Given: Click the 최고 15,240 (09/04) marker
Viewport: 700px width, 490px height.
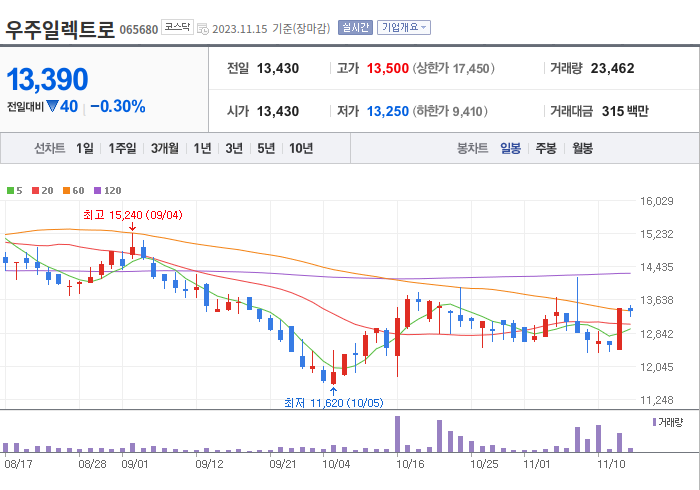Looking at the screenshot, I should [133, 215].
